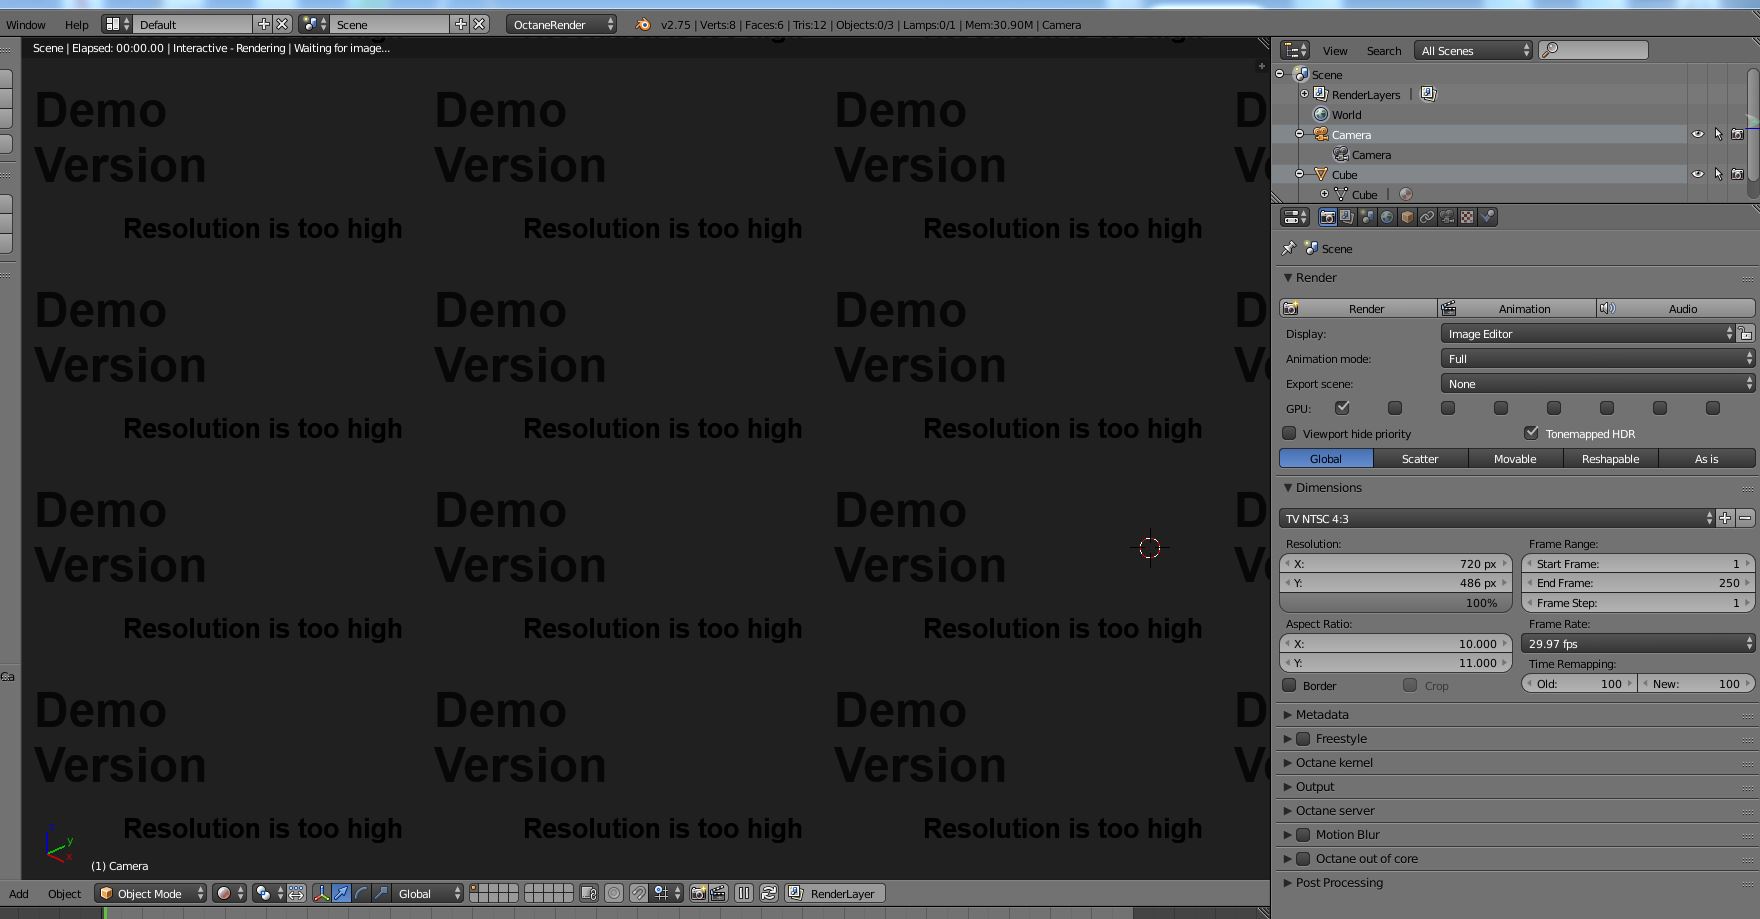
Task: Open the Object properties tab icon
Action: click(x=1407, y=217)
